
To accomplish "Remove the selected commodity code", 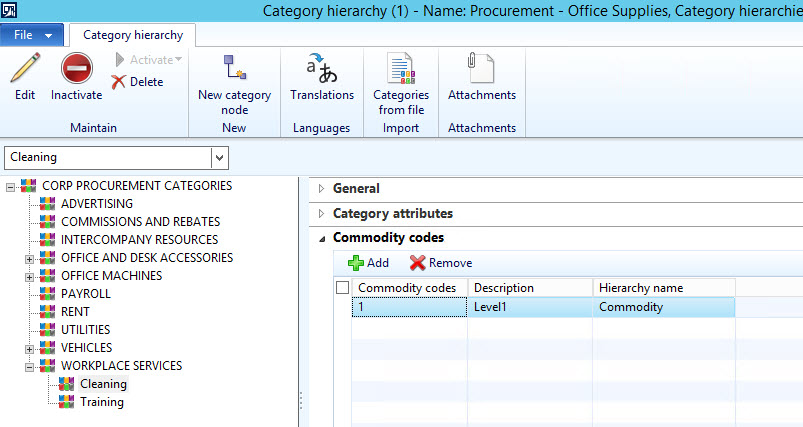I will coord(441,263).
